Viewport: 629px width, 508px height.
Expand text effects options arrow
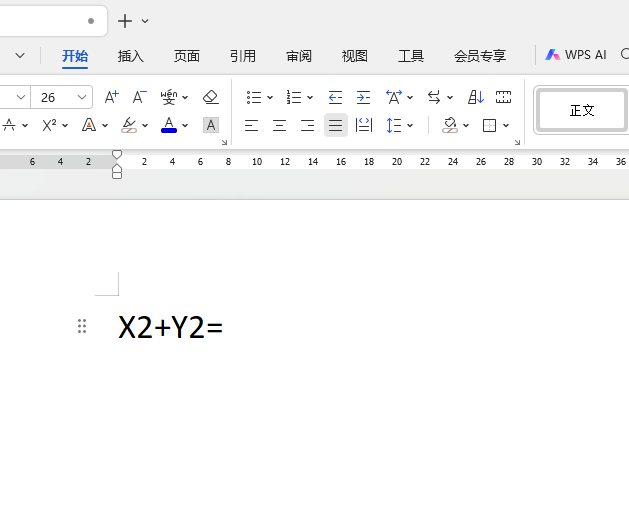pos(105,126)
